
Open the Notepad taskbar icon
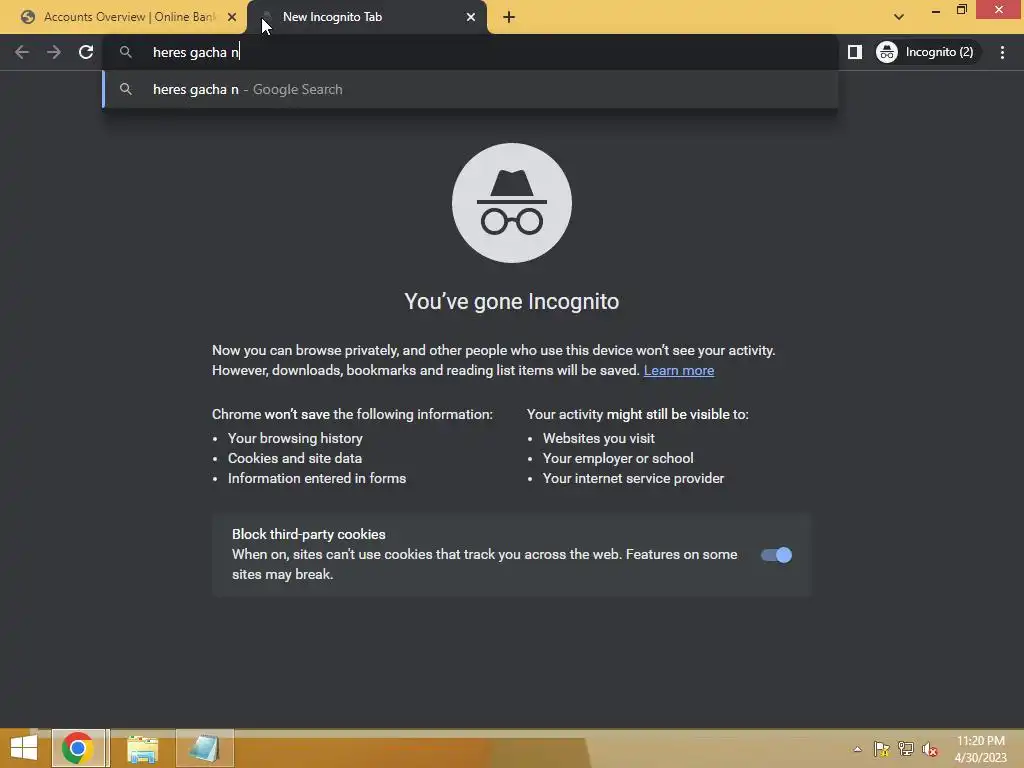[204, 748]
